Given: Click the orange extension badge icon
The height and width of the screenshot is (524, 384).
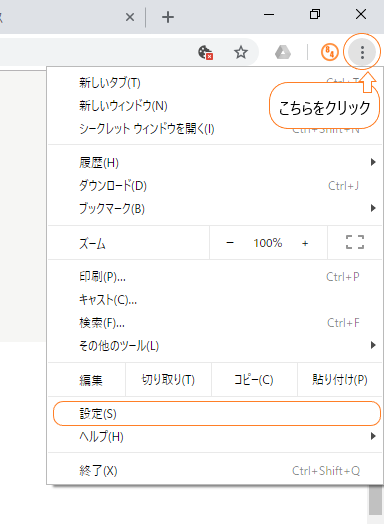Looking at the screenshot, I should [329, 52].
